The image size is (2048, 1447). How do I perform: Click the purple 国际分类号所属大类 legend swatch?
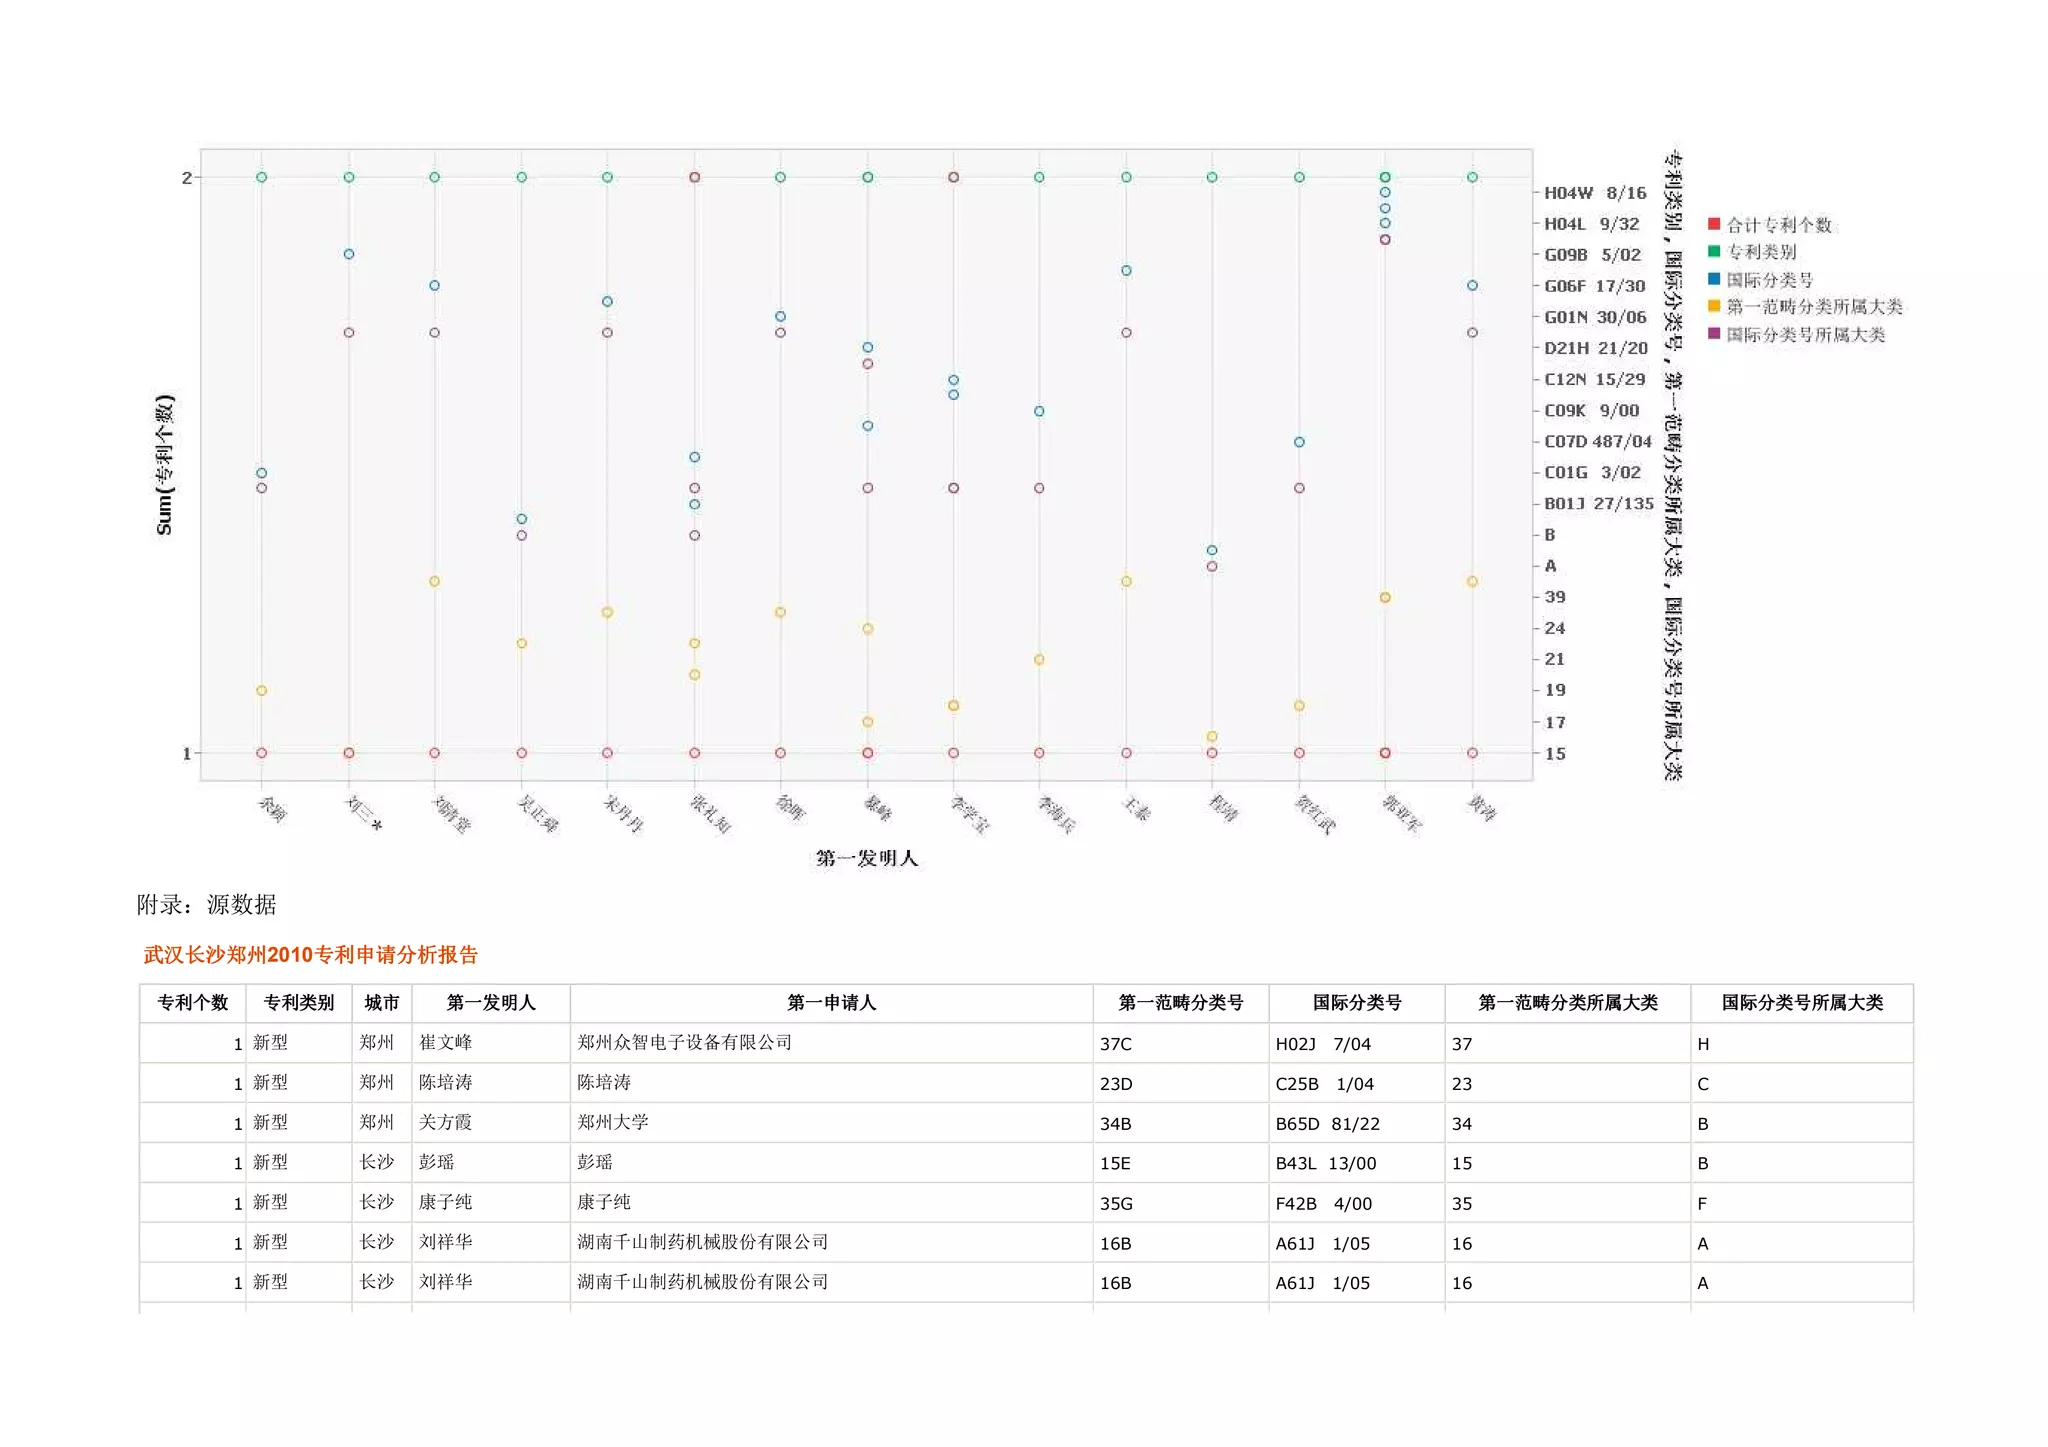coord(1713,334)
